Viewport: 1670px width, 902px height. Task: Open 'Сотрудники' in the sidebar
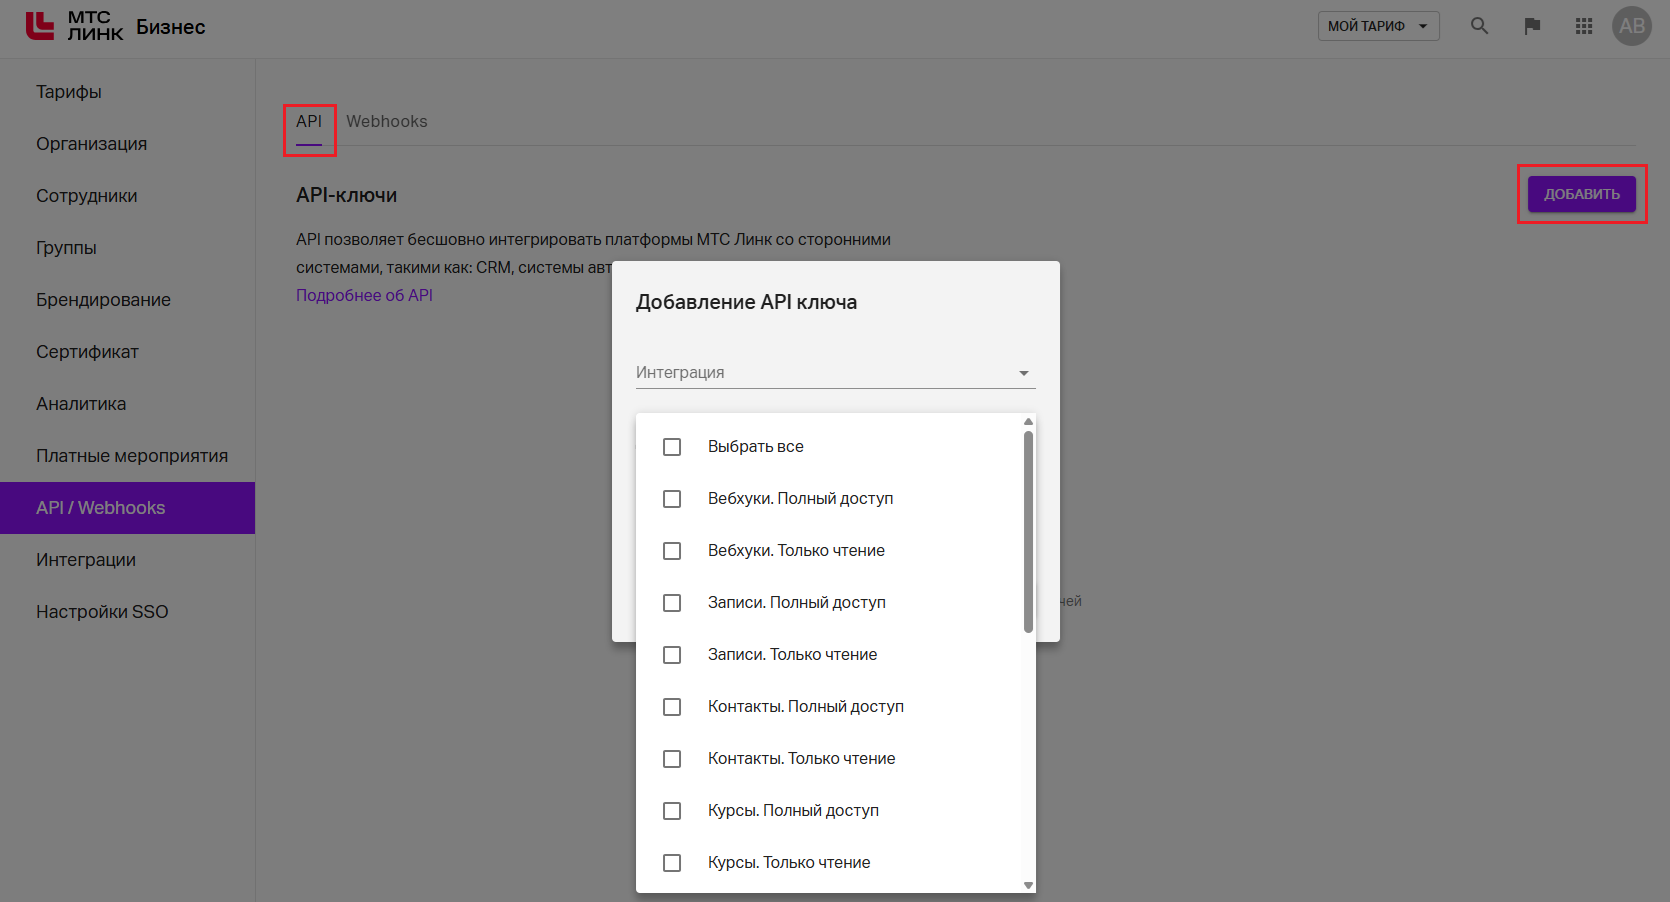(87, 196)
